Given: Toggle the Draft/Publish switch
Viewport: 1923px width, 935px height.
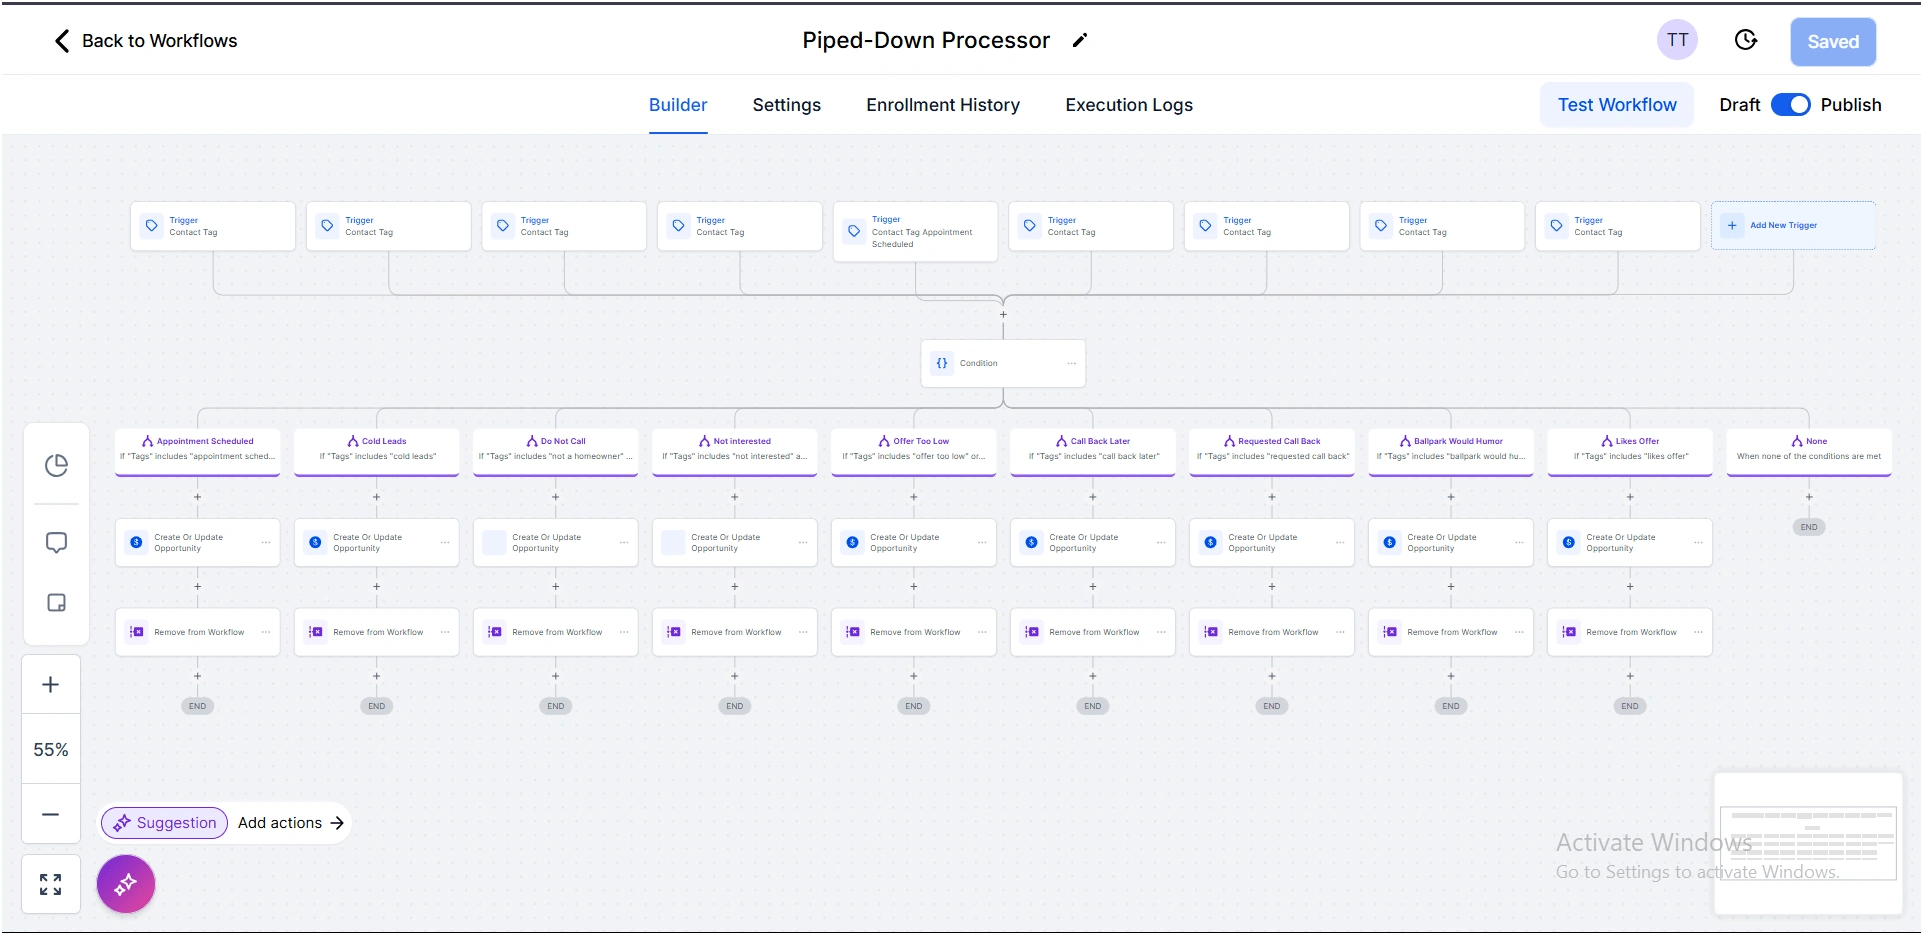Looking at the screenshot, I should click(1790, 105).
